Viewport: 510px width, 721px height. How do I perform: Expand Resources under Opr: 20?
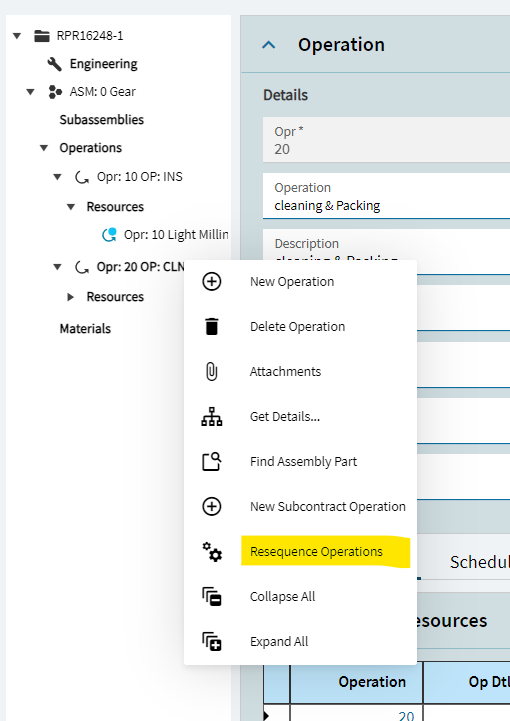(70, 297)
